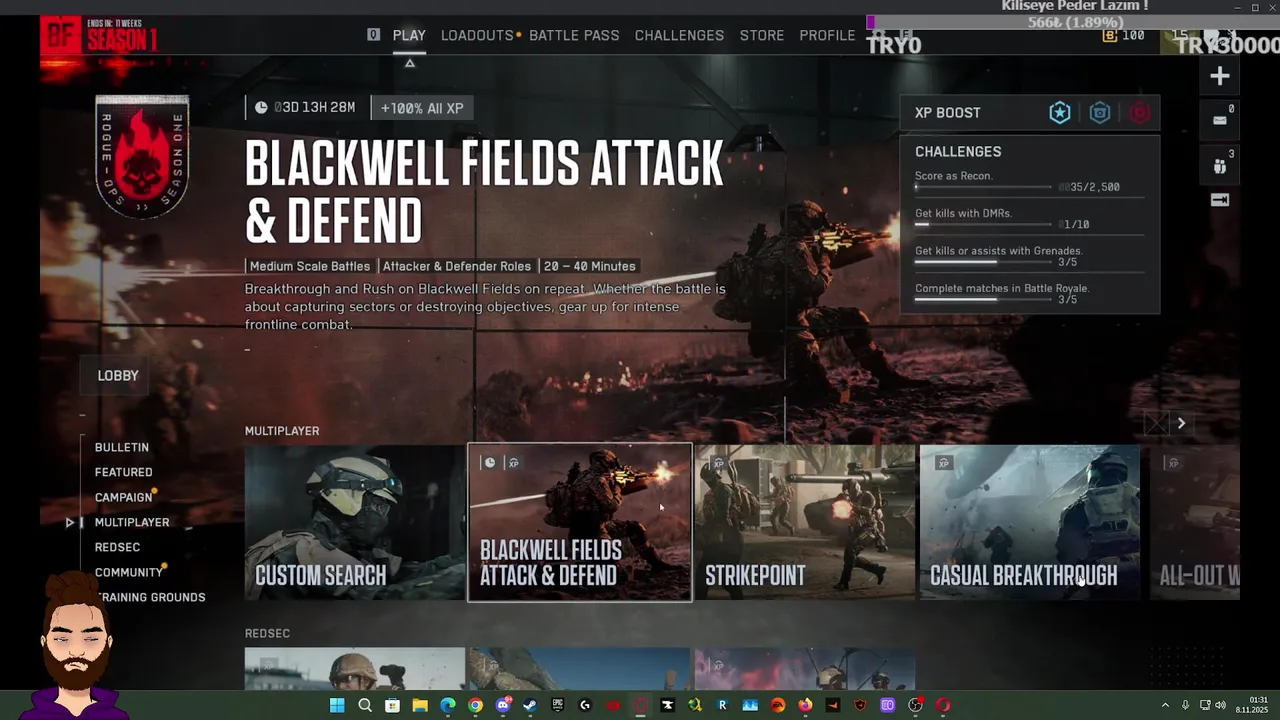This screenshot has height=720, width=1280.
Task: Select BULLETIN in the side menu
Action: [x=122, y=447]
